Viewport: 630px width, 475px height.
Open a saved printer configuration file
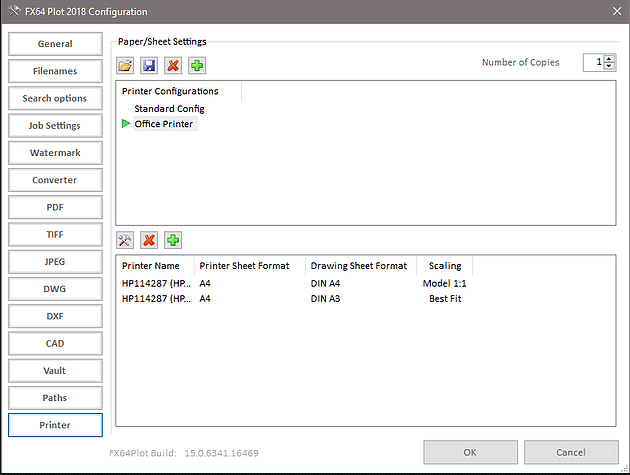[x=125, y=66]
